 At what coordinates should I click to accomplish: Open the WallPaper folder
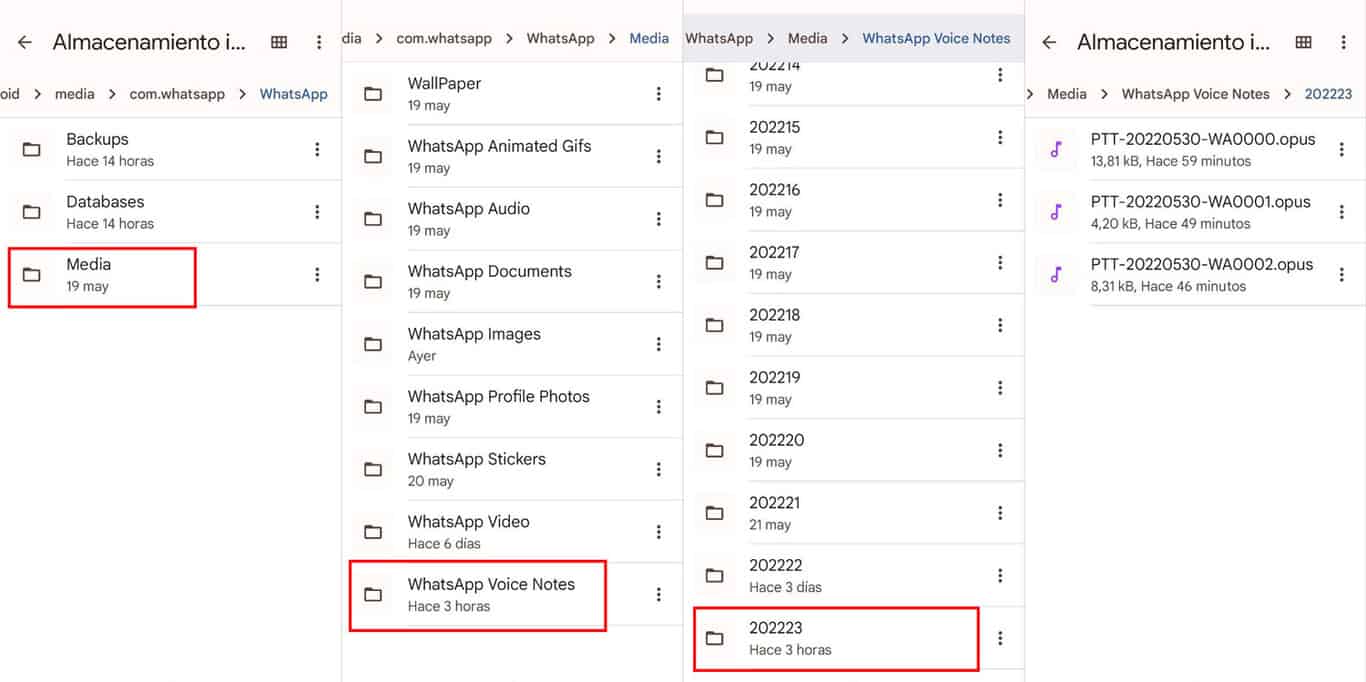pos(444,93)
